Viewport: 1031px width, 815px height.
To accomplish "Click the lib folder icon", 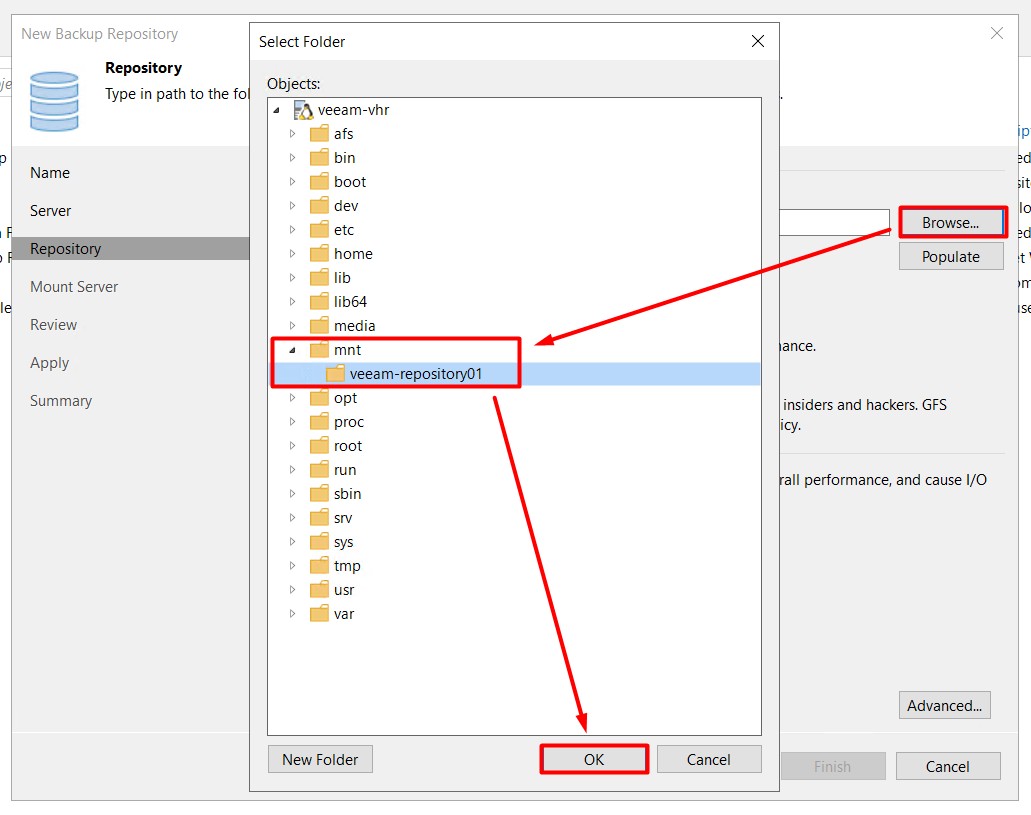I will coord(320,278).
